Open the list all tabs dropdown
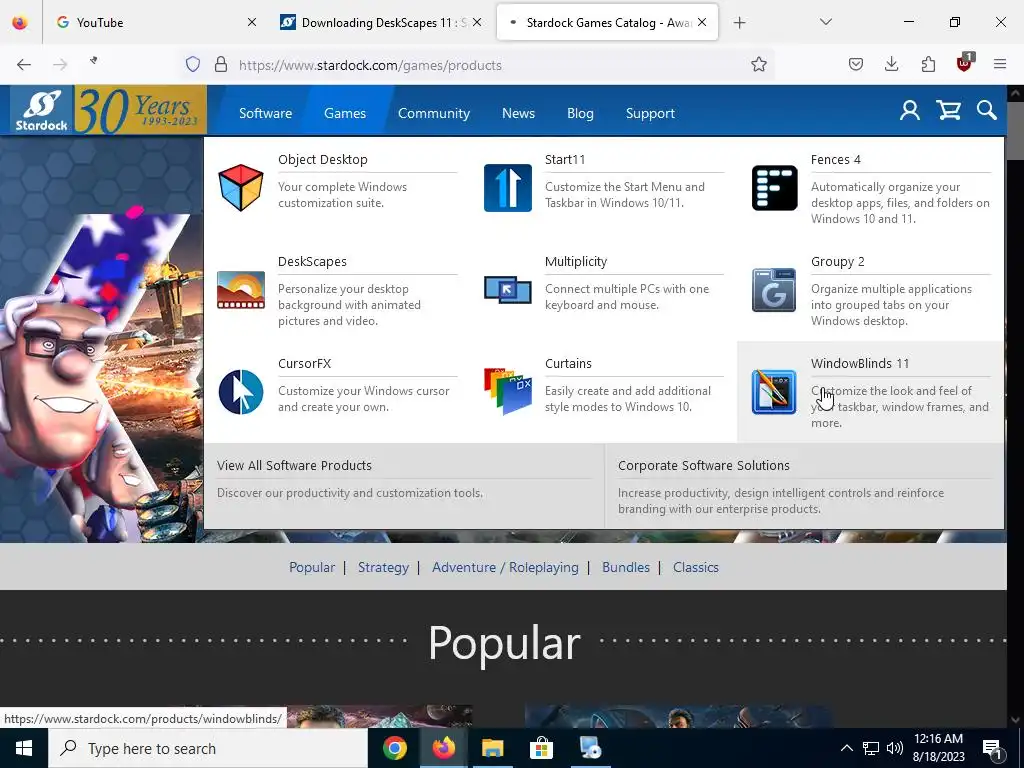The height and width of the screenshot is (768, 1024). pos(825,22)
